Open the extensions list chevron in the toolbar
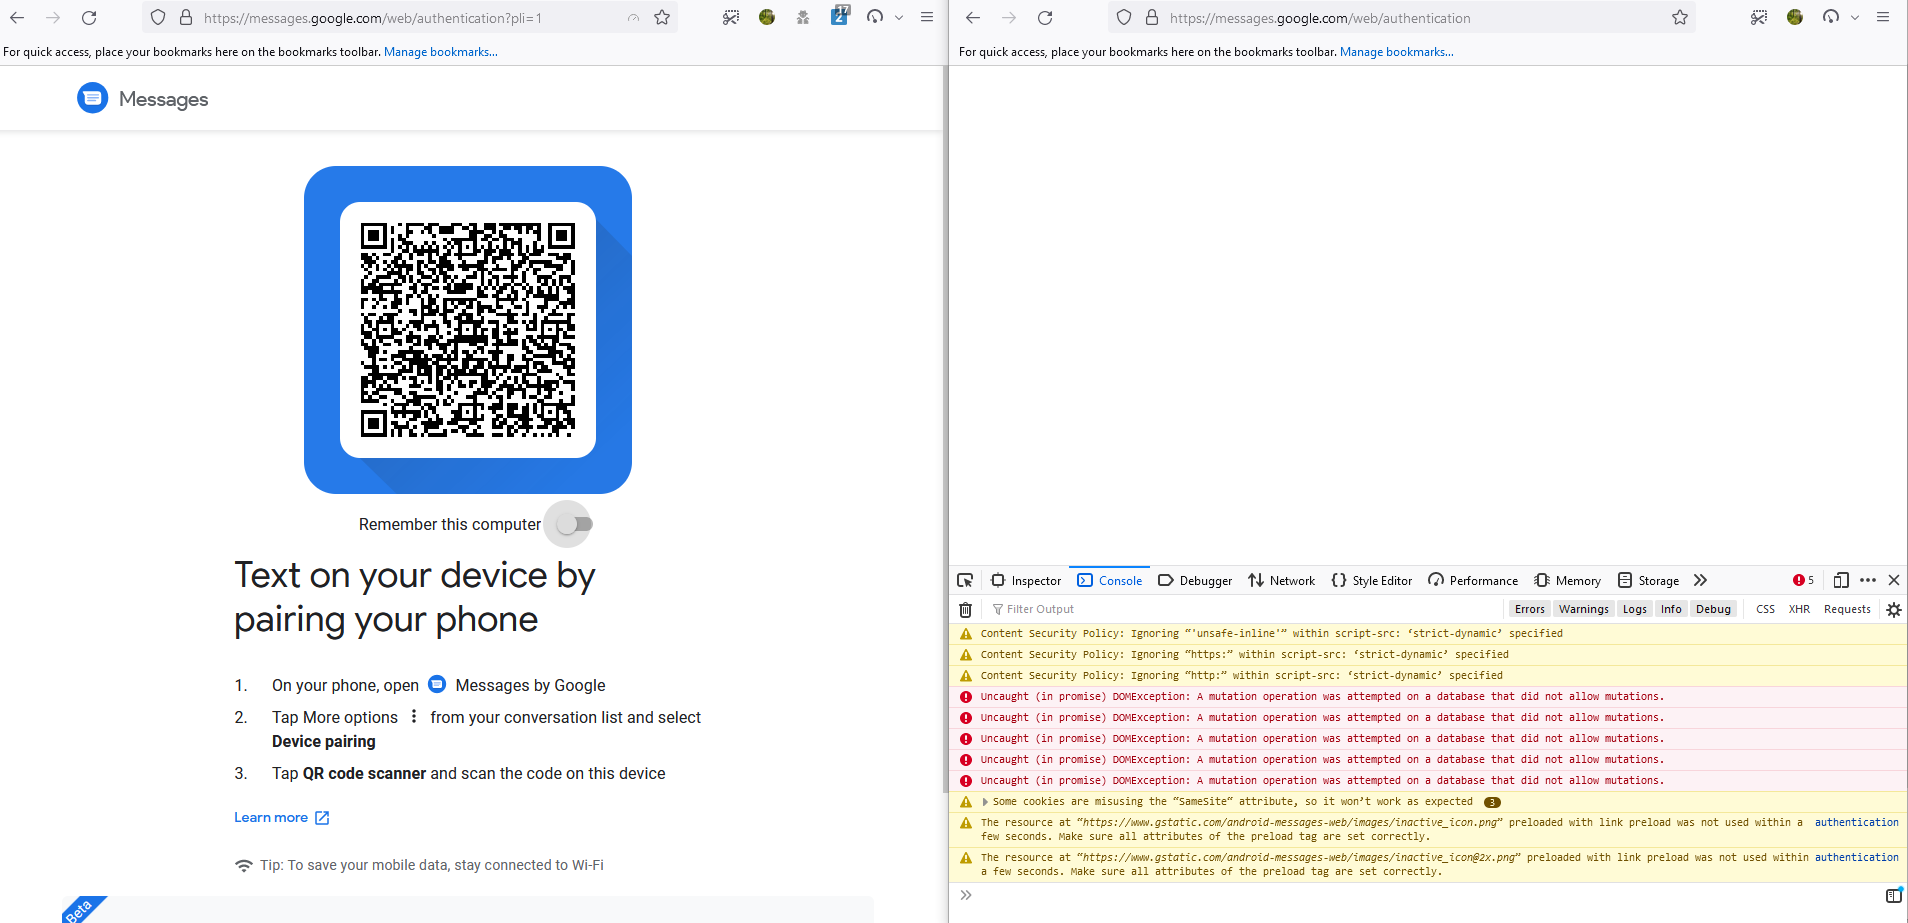1908x923 pixels. tap(898, 17)
